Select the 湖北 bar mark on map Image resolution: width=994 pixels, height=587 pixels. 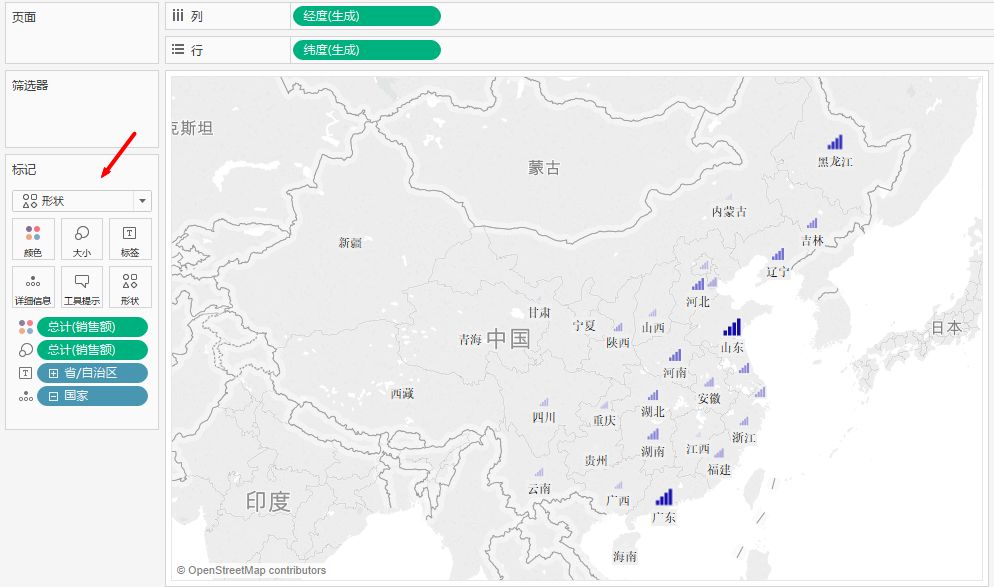pos(654,396)
